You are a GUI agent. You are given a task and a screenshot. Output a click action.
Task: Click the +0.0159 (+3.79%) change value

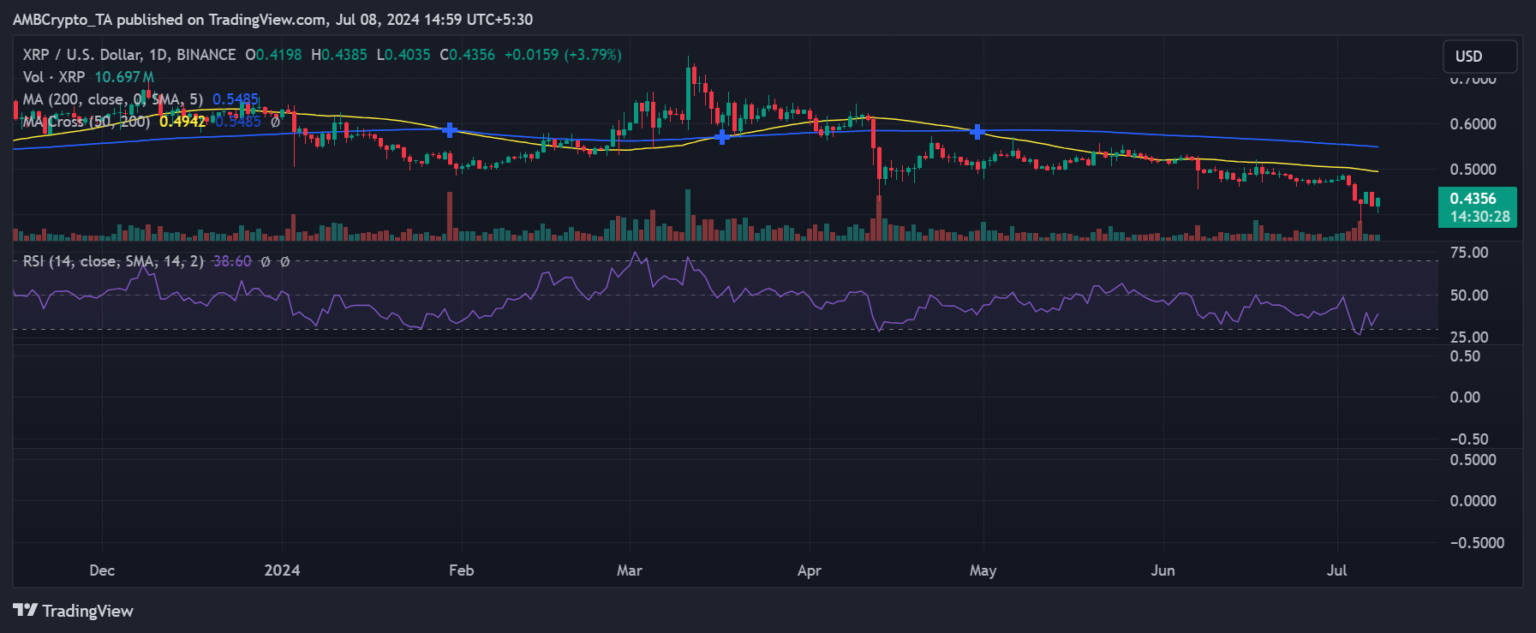click(x=562, y=55)
